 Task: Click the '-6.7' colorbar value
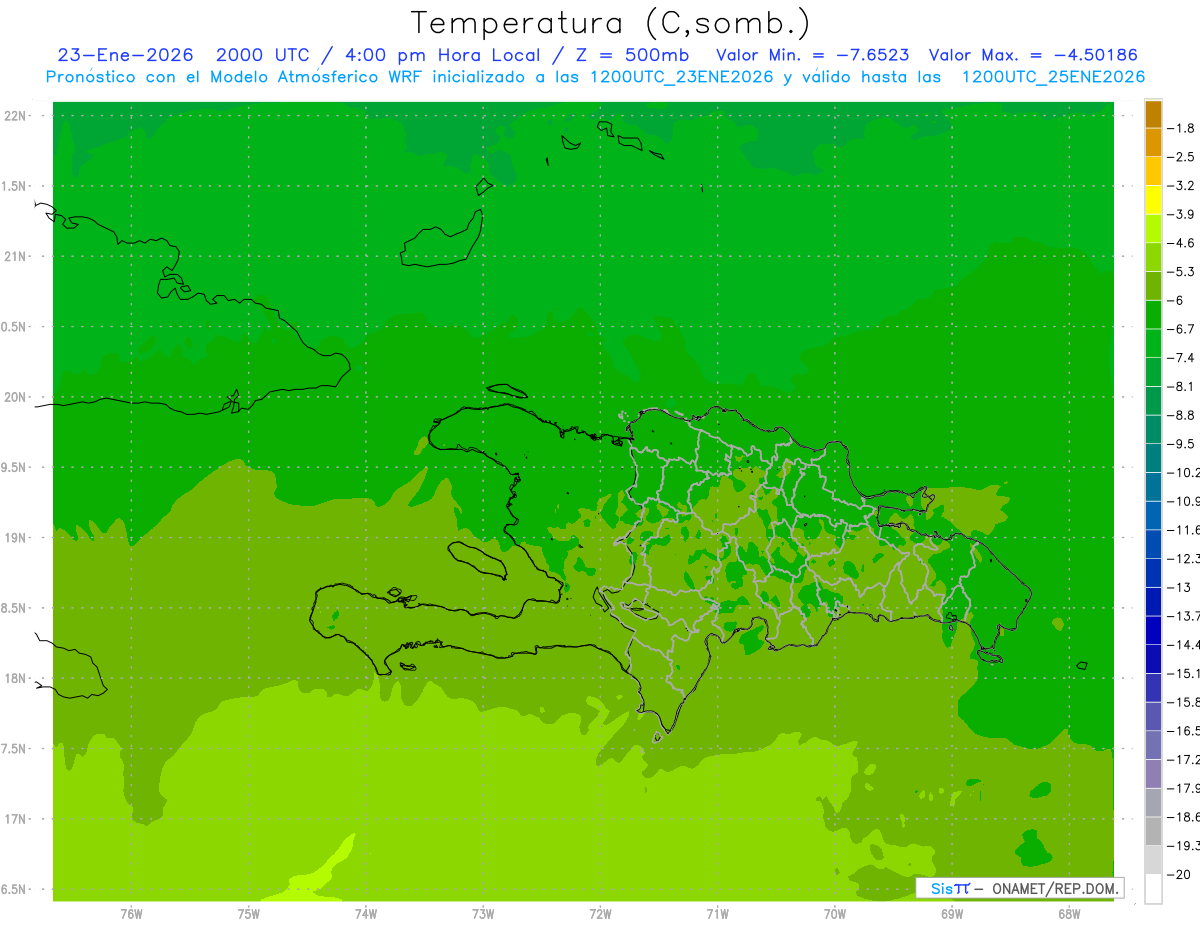[x=1183, y=329]
